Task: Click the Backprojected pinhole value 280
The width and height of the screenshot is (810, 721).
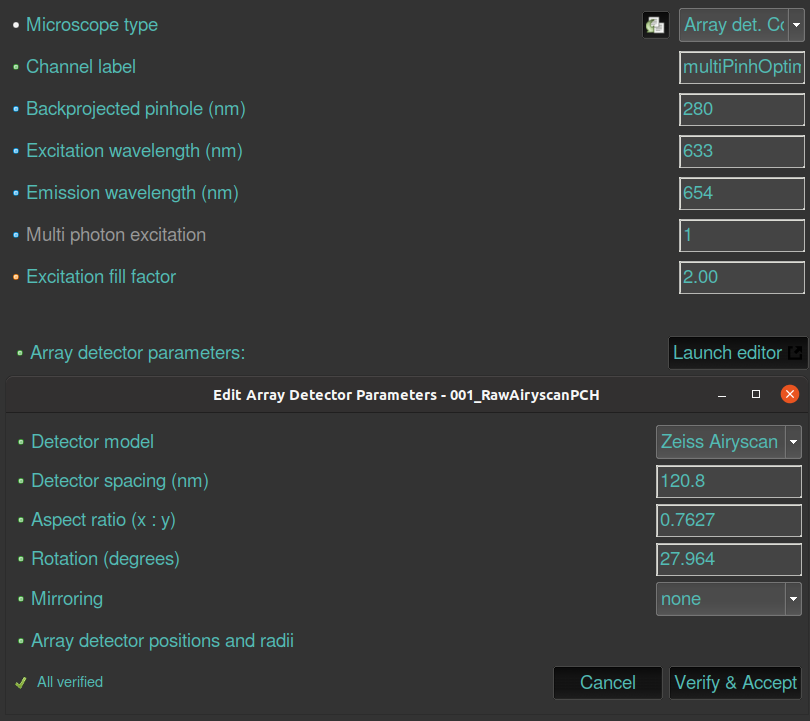Action: click(742, 109)
